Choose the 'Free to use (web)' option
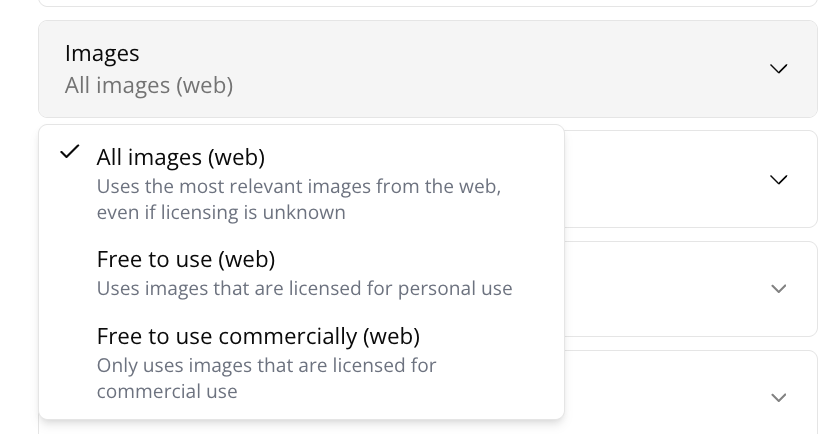The width and height of the screenshot is (834, 434). tap(185, 259)
